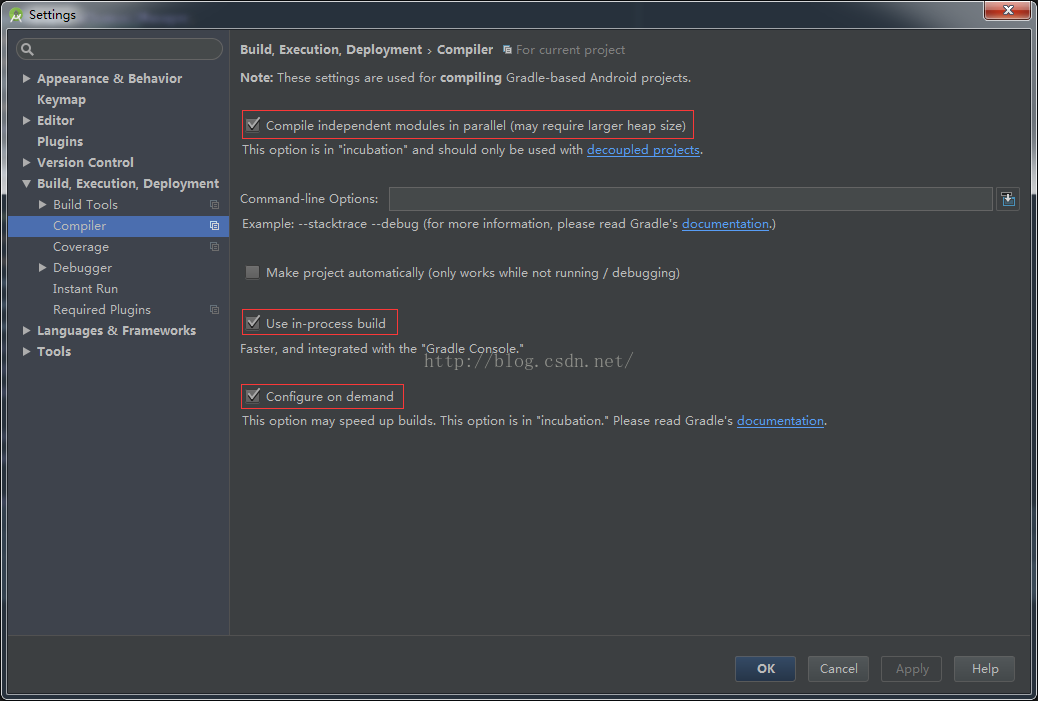Click the Android Studio icon in title bar
This screenshot has height=701, width=1038.
[x=16, y=15]
